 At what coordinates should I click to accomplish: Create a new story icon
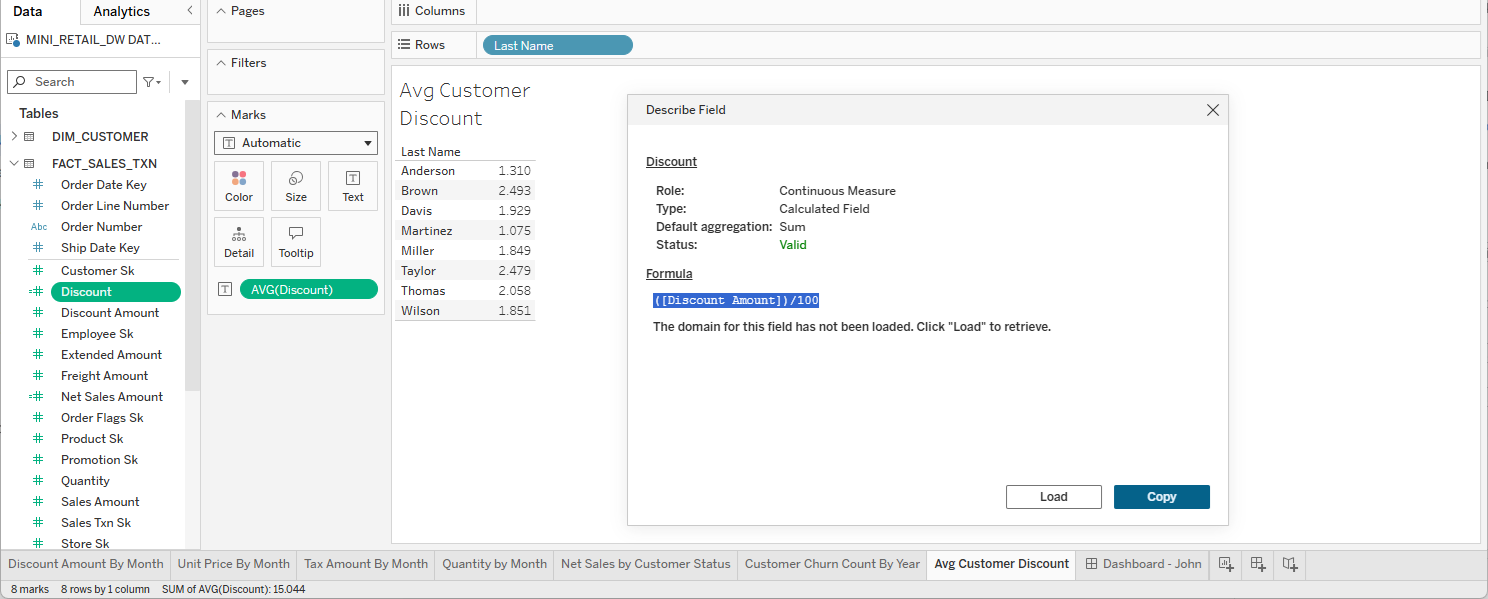click(x=1290, y=564)
